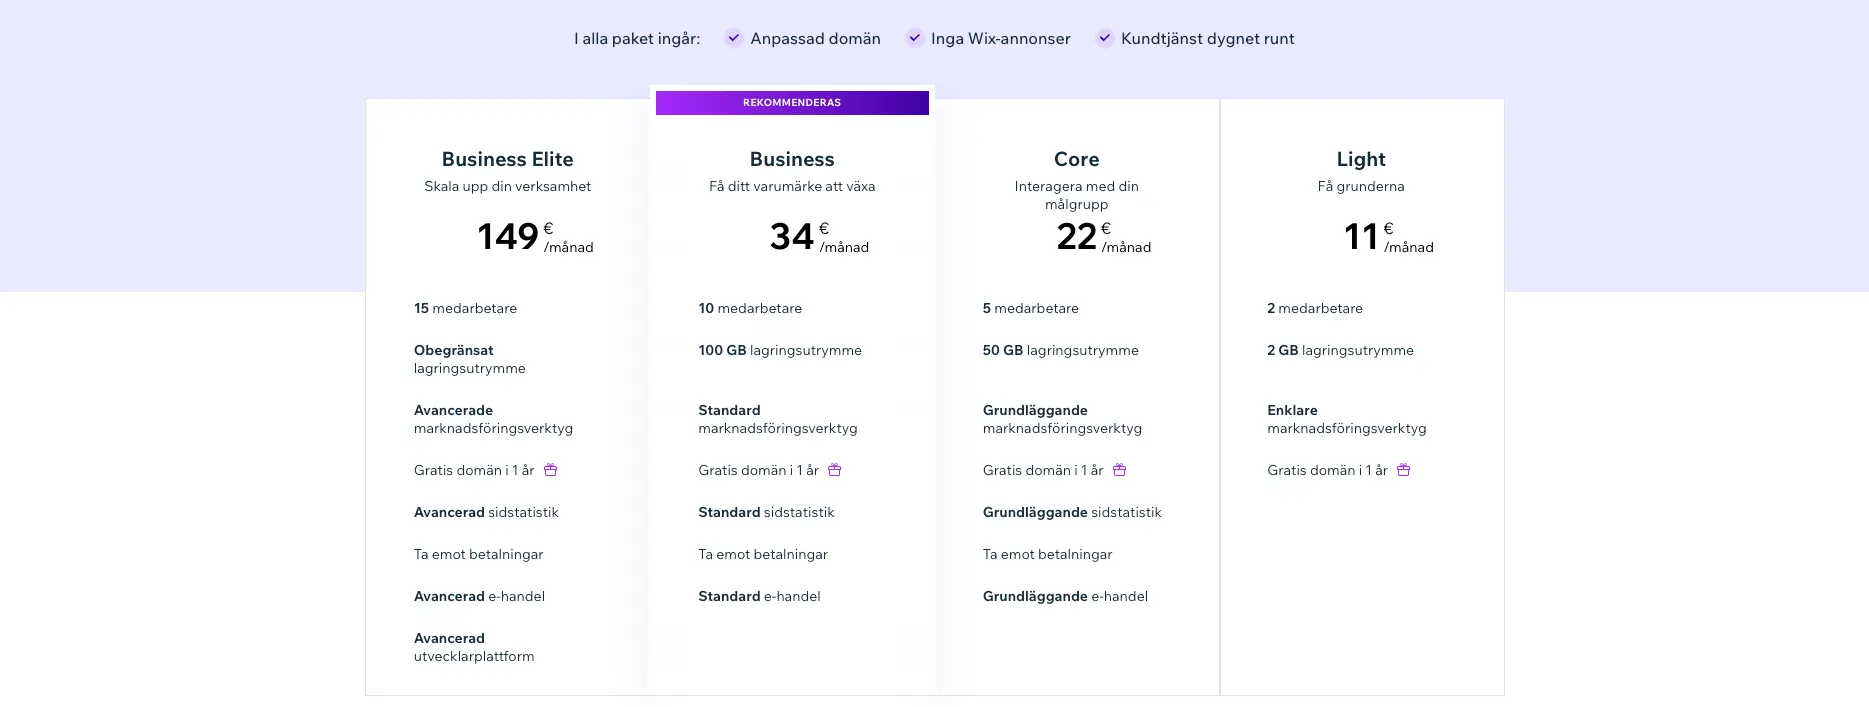Click 'Standard marknadsföringsverktyg' feature
Viewport: 1869px width, 707px height.
click(778, 419)
